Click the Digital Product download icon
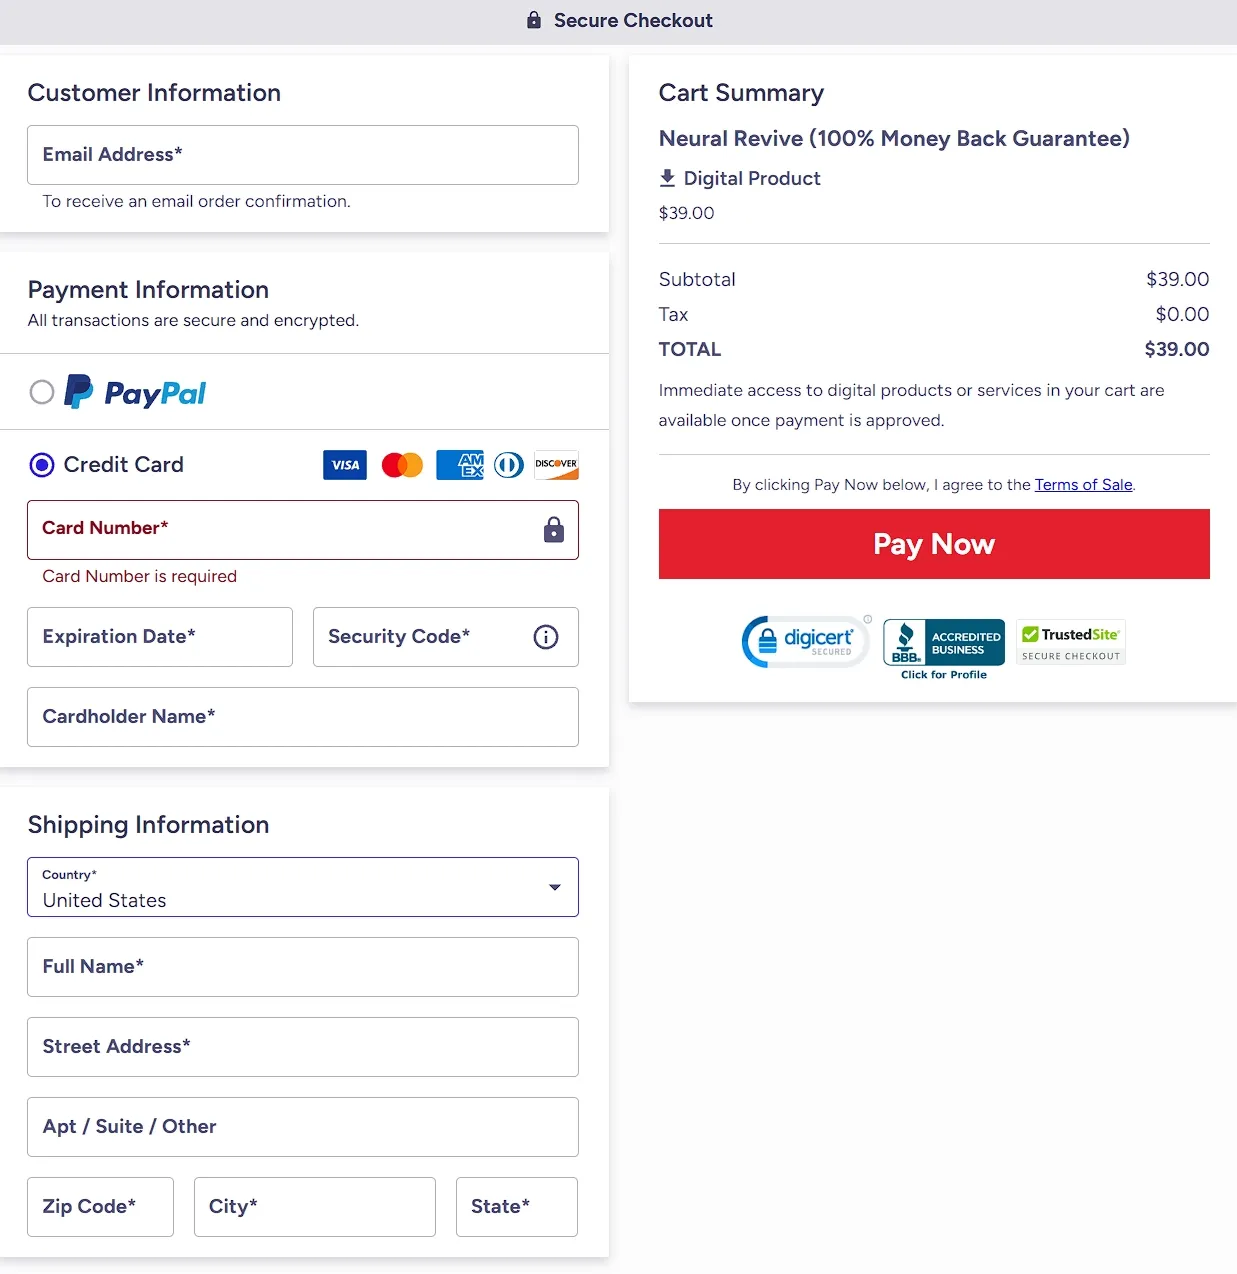The width and height of the screenshot is (1237, 1274). (667, 177)
